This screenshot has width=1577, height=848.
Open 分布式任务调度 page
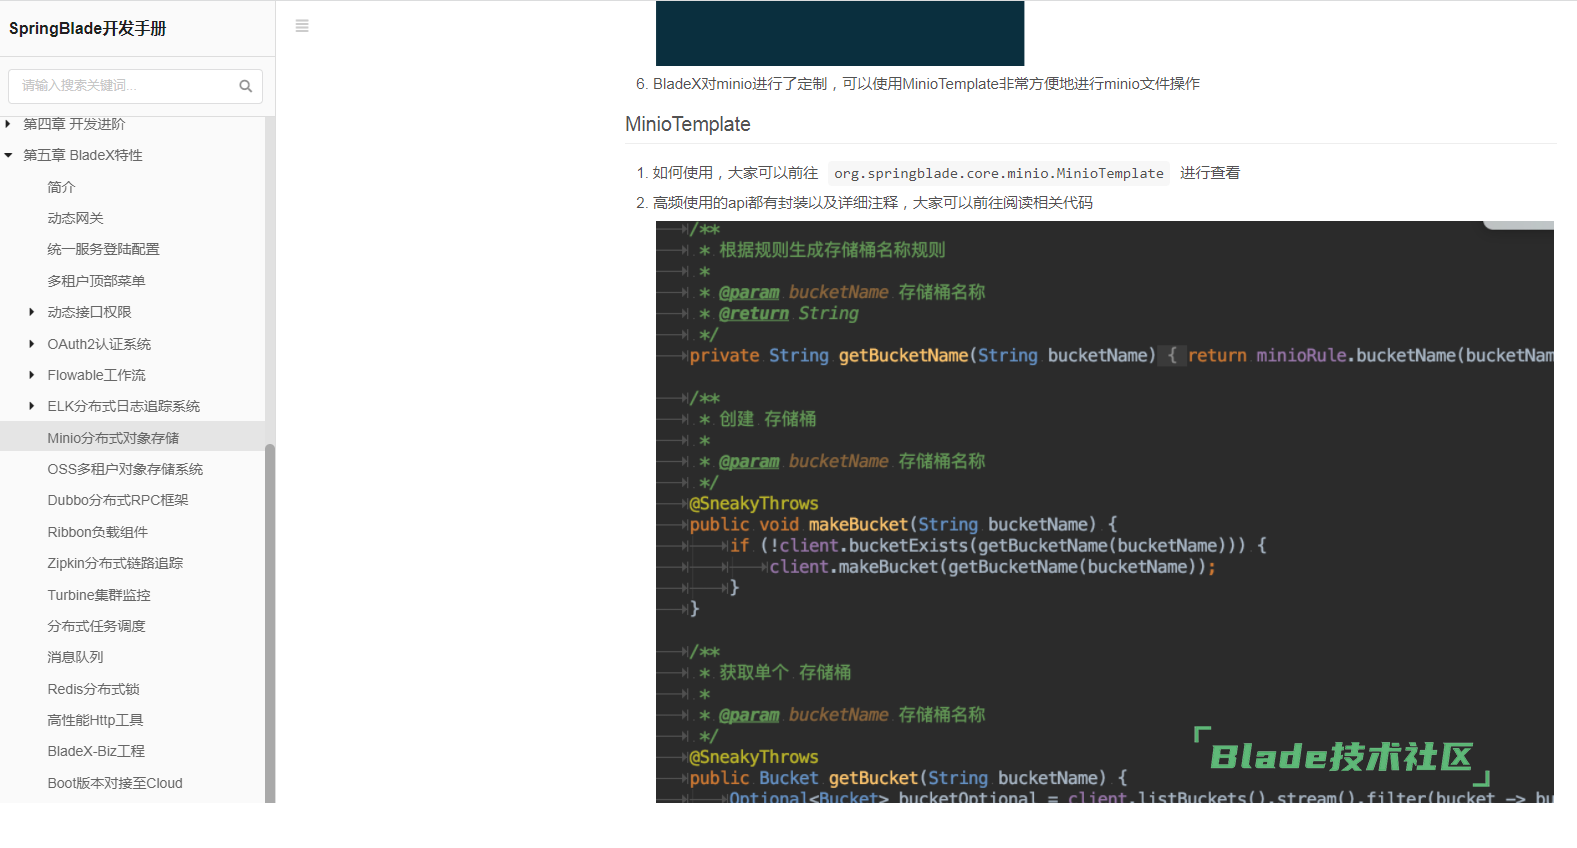click(96, 626)
